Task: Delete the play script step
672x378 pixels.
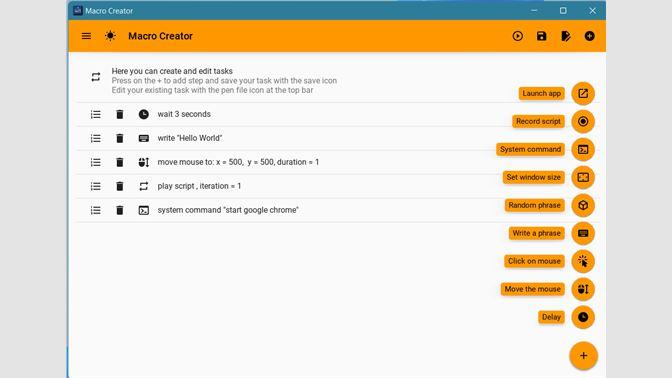Action: click(120, 186)
